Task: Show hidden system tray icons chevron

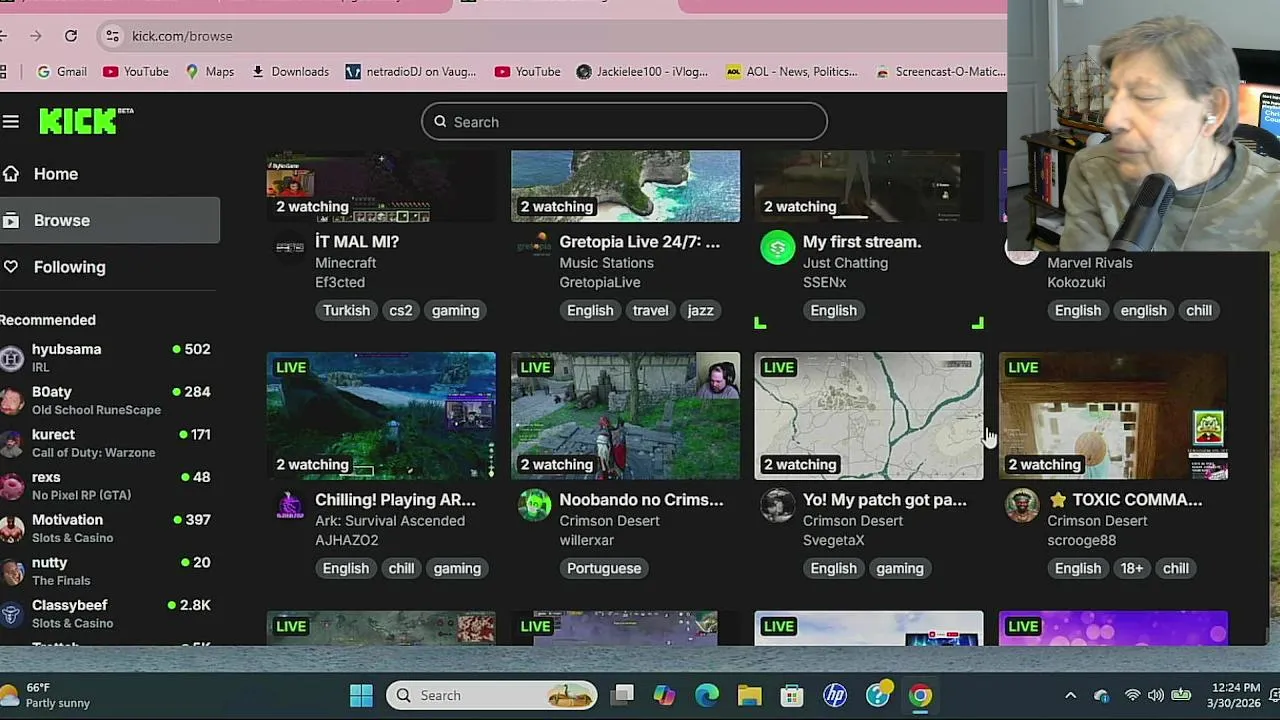Action: pos(1070,695)
